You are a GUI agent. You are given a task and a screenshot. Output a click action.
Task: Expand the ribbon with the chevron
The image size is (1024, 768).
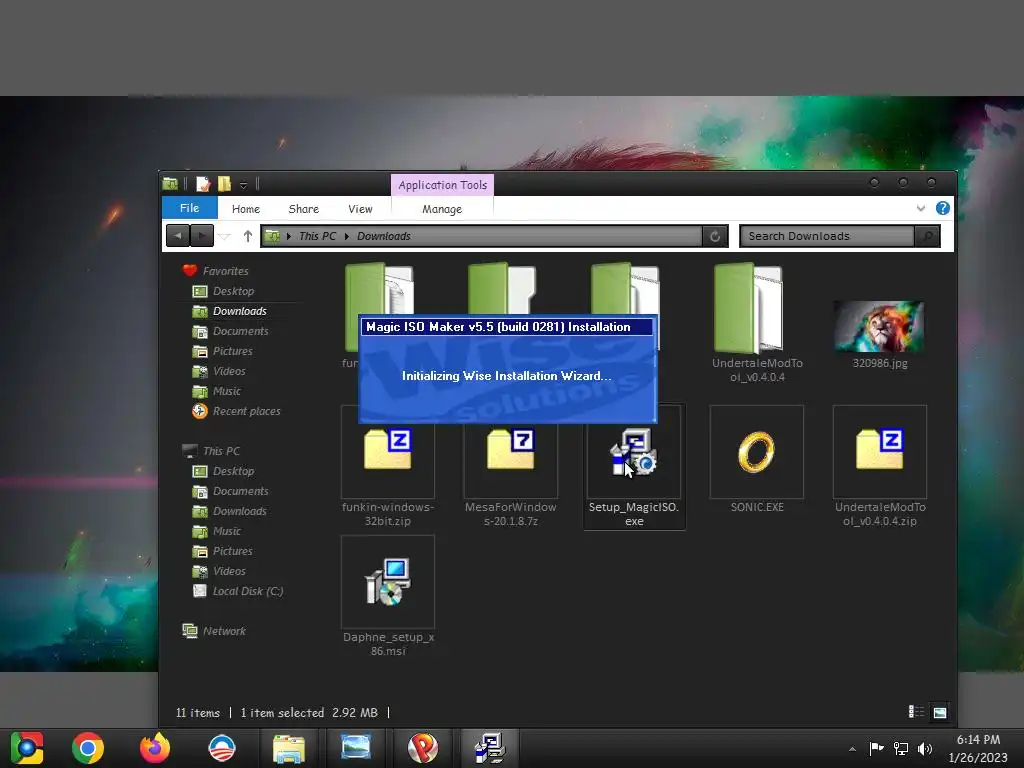click(x=921, y=209)
